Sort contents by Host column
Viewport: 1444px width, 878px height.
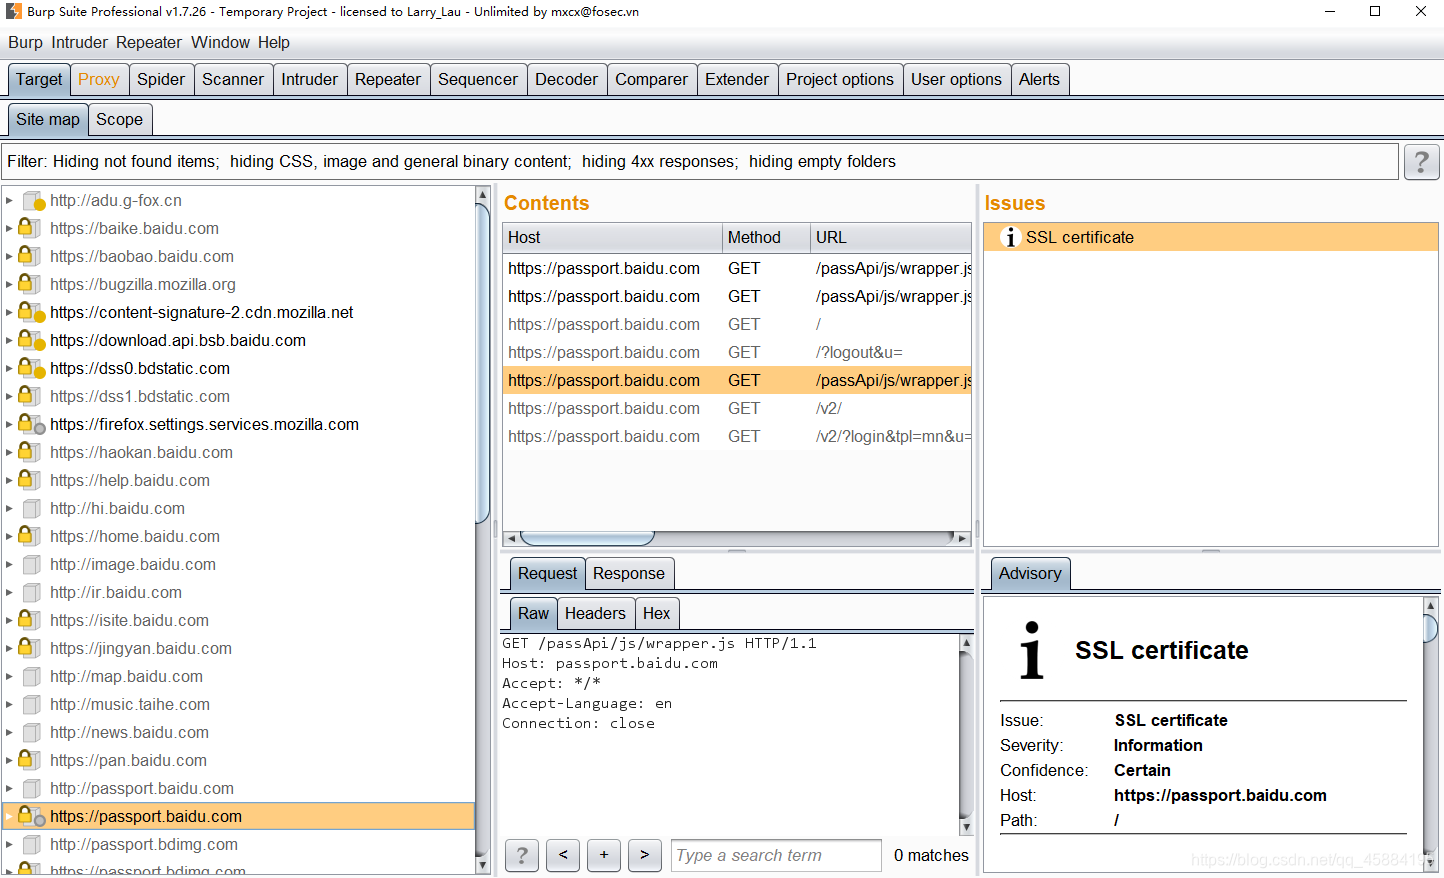[612, 237]
